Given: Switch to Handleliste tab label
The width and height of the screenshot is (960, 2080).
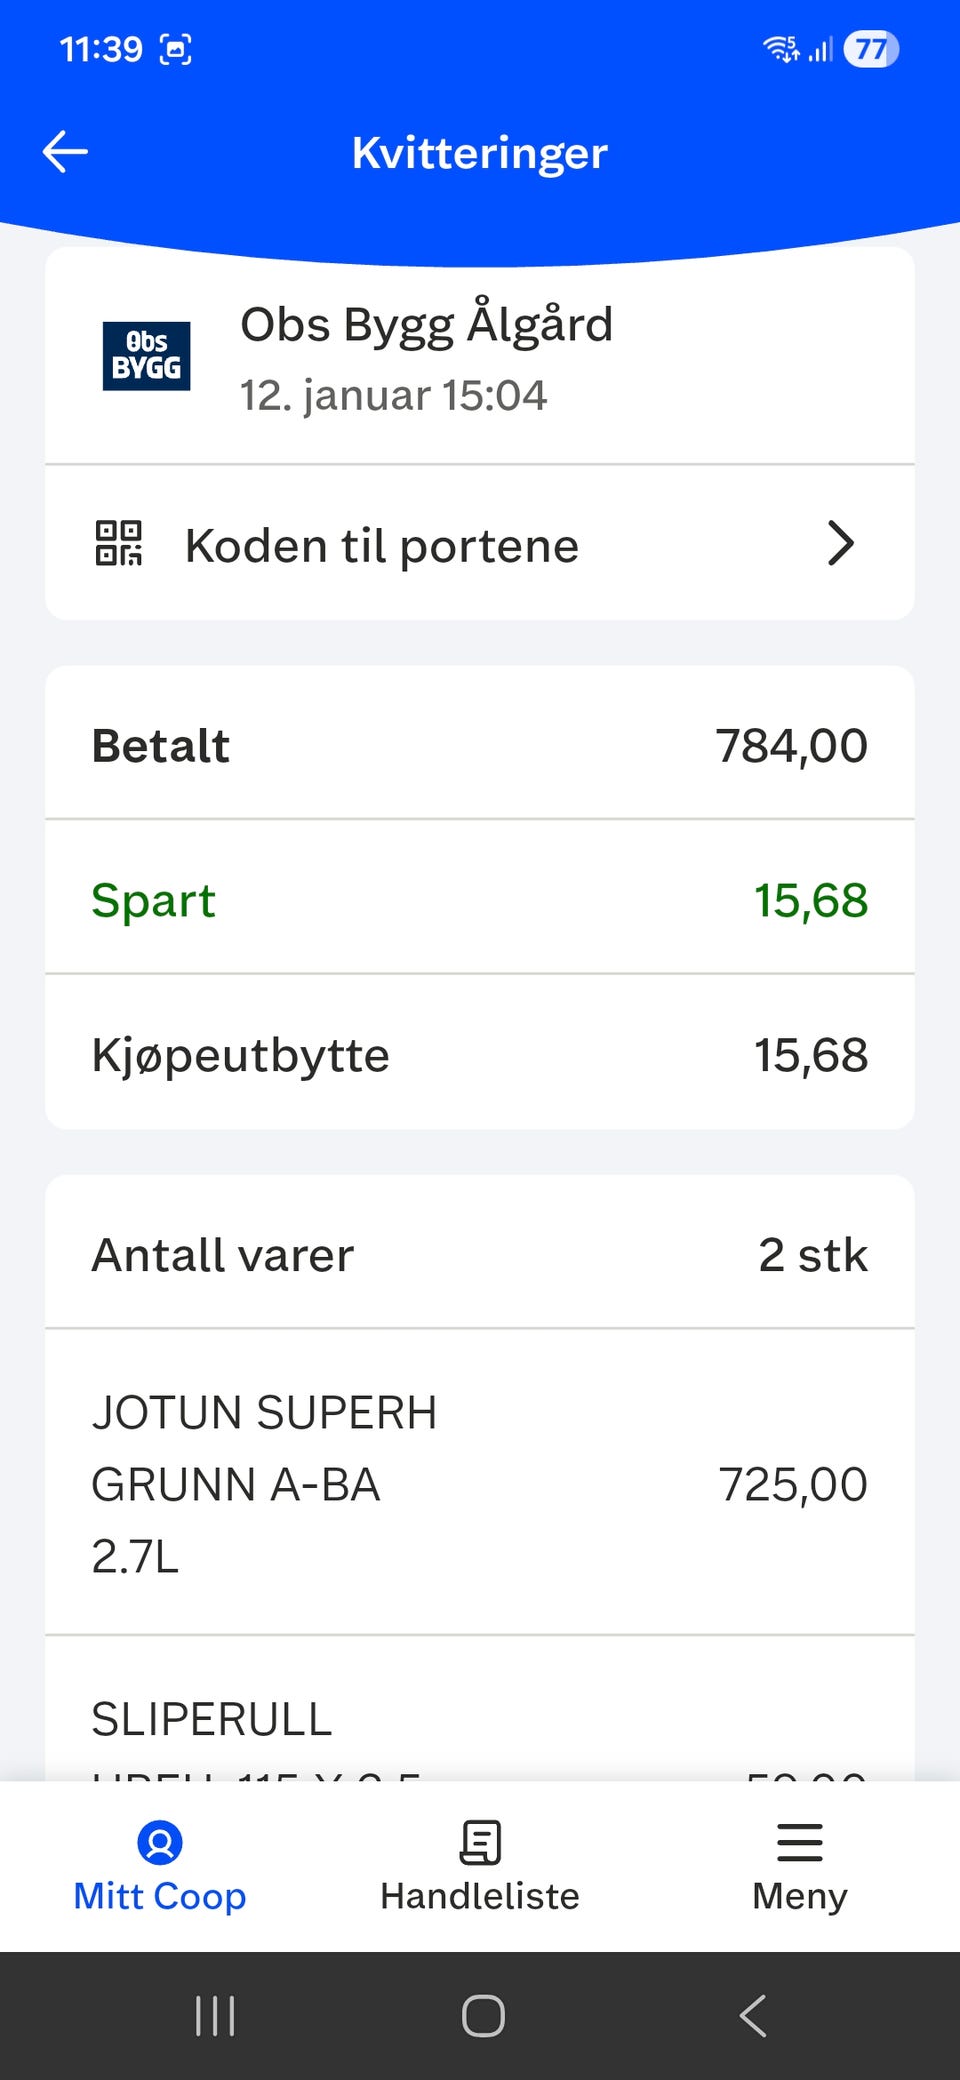Looking at the screenshot, I should [x=480, y=1896].
